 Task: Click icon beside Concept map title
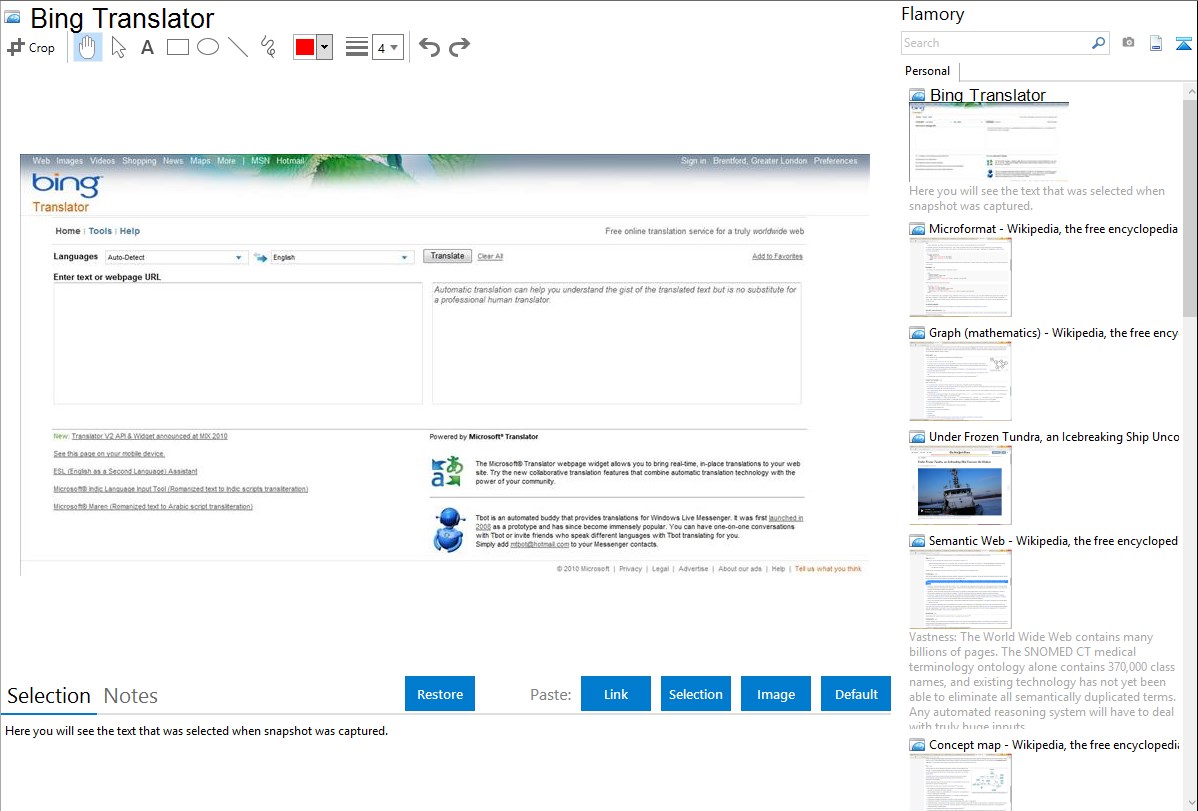coord(917,745)
